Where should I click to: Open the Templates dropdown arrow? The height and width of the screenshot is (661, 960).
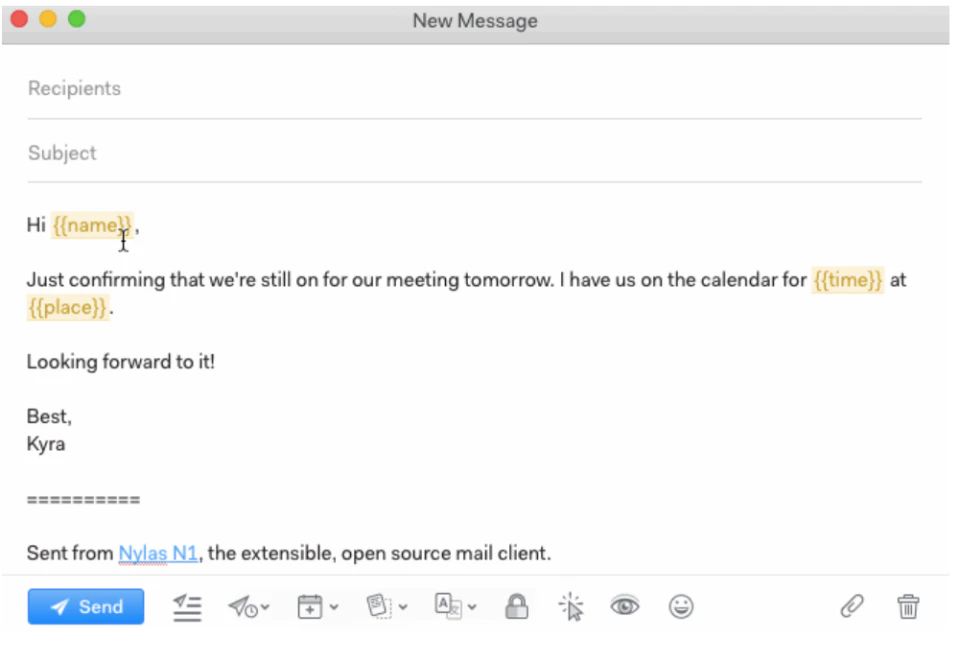pyautogui.click(x=402, y=607)
